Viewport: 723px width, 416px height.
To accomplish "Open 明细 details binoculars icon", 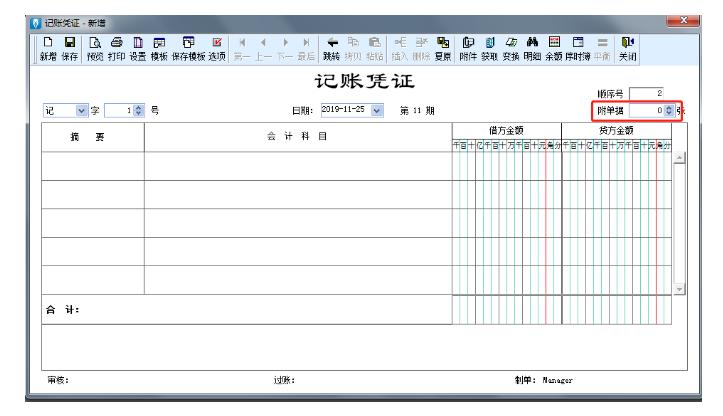I will click(x=532, y=48).
